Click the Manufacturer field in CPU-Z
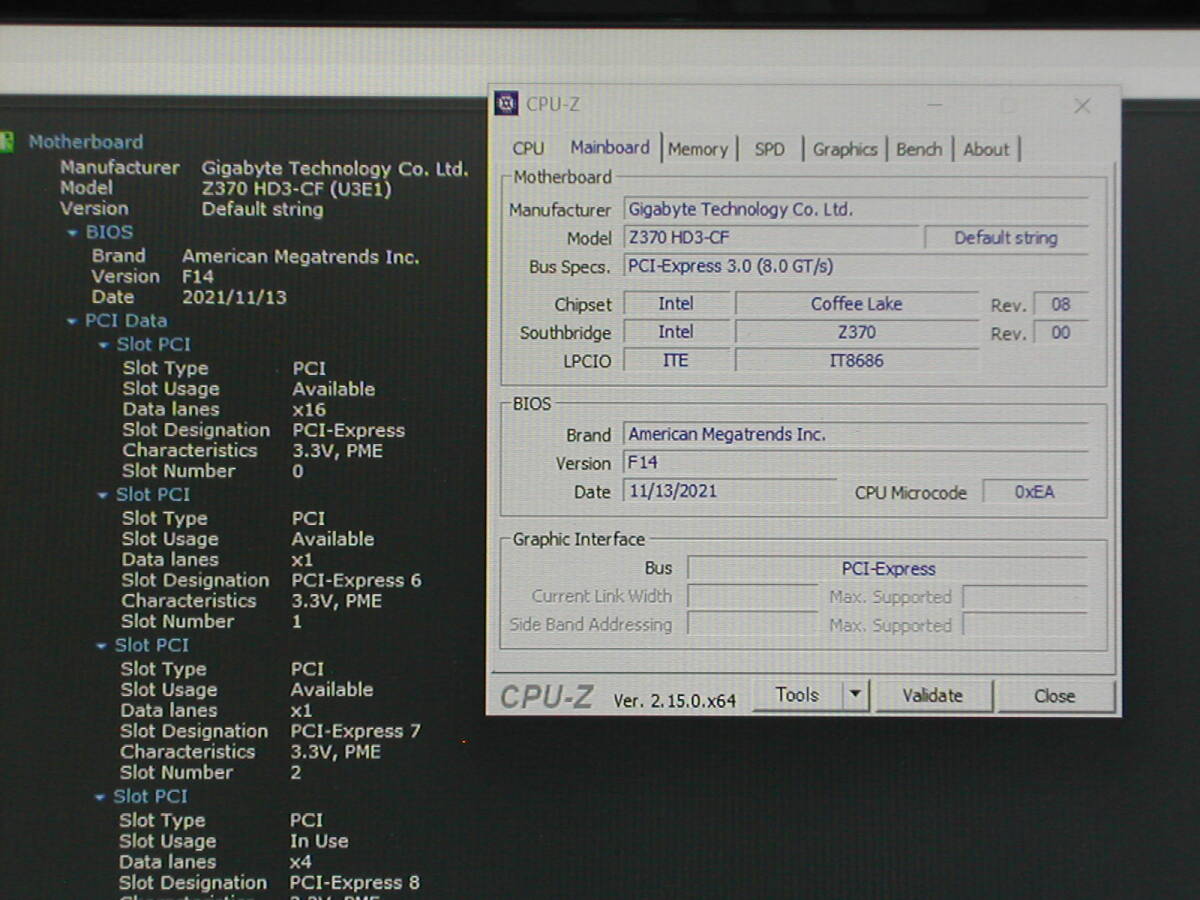The image size is (1200, 900). point(855,209)
